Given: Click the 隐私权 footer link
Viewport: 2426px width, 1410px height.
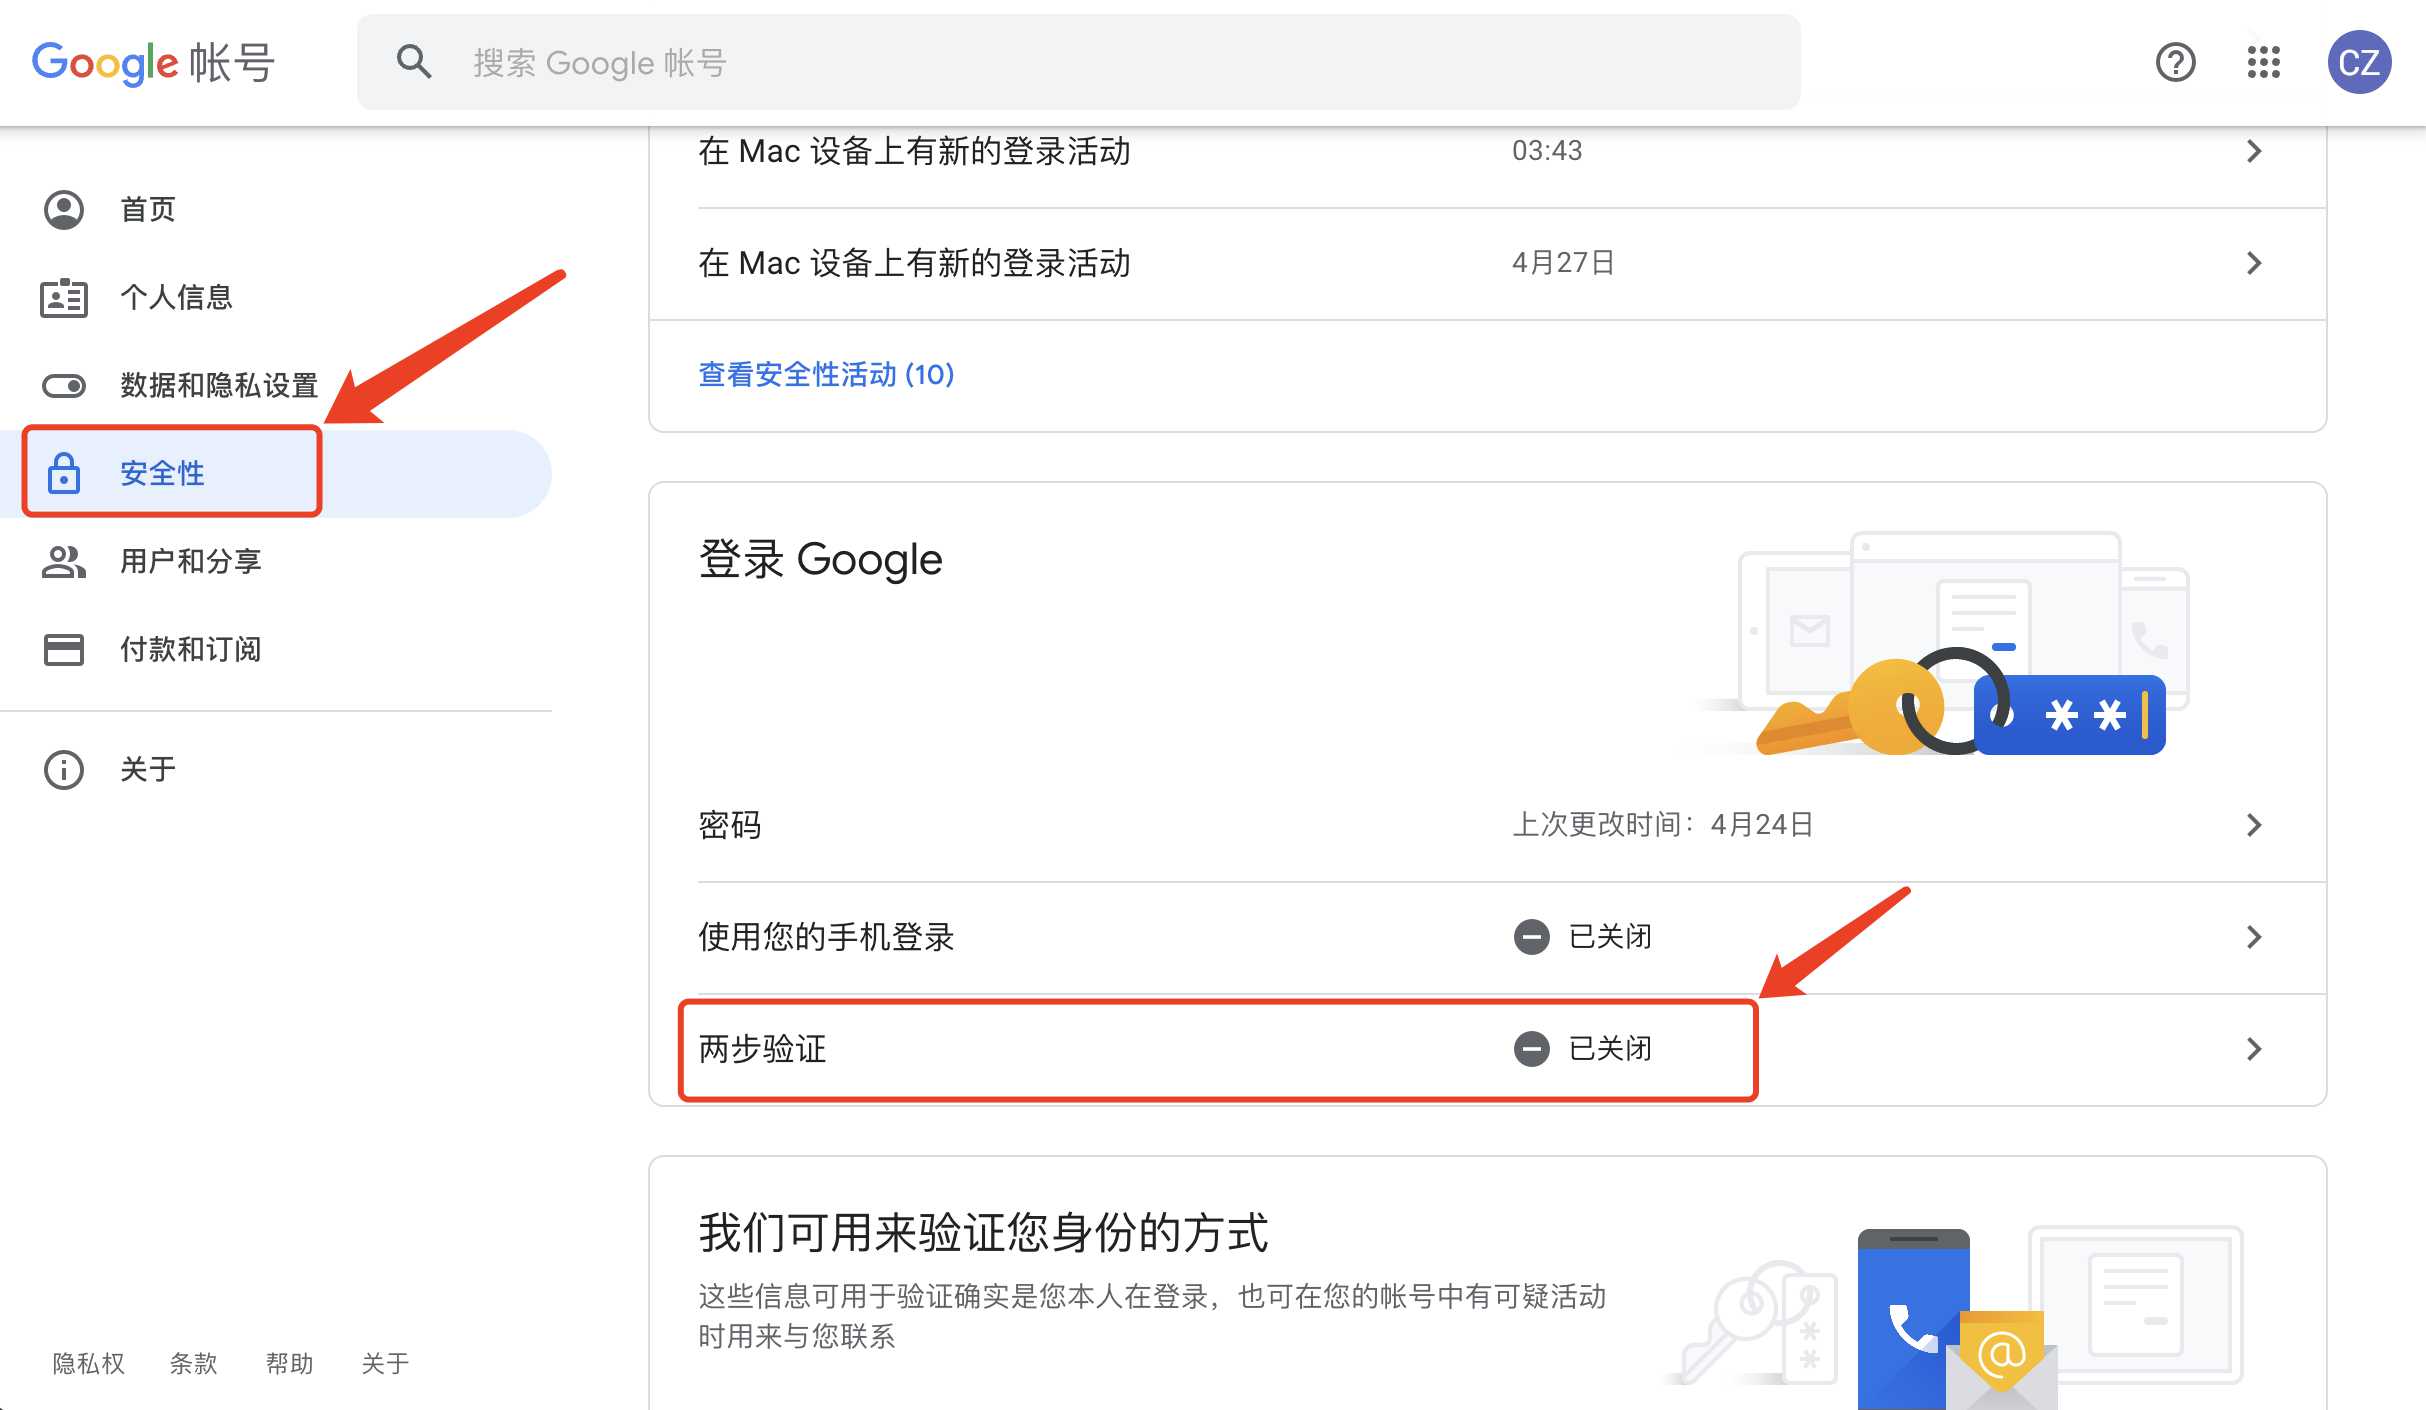Looking at the screenshot, I should (88, 1363).
